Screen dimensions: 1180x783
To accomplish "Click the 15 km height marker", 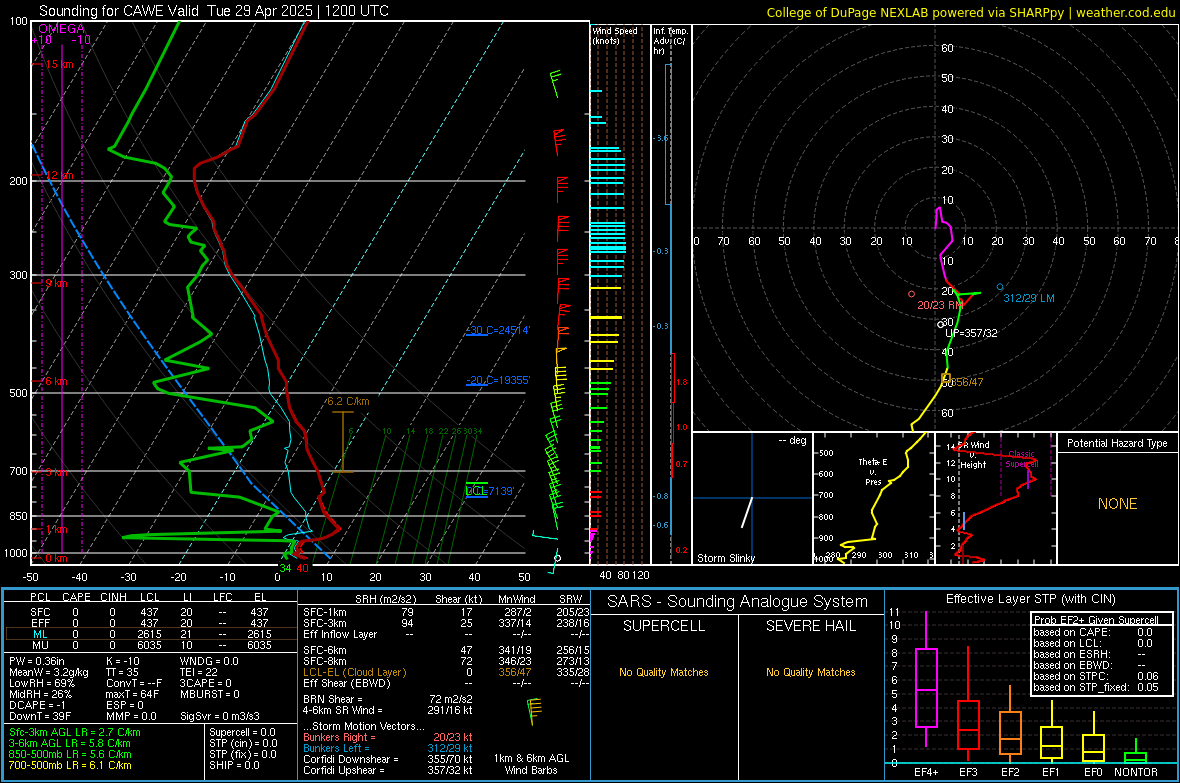I will 58,64.
